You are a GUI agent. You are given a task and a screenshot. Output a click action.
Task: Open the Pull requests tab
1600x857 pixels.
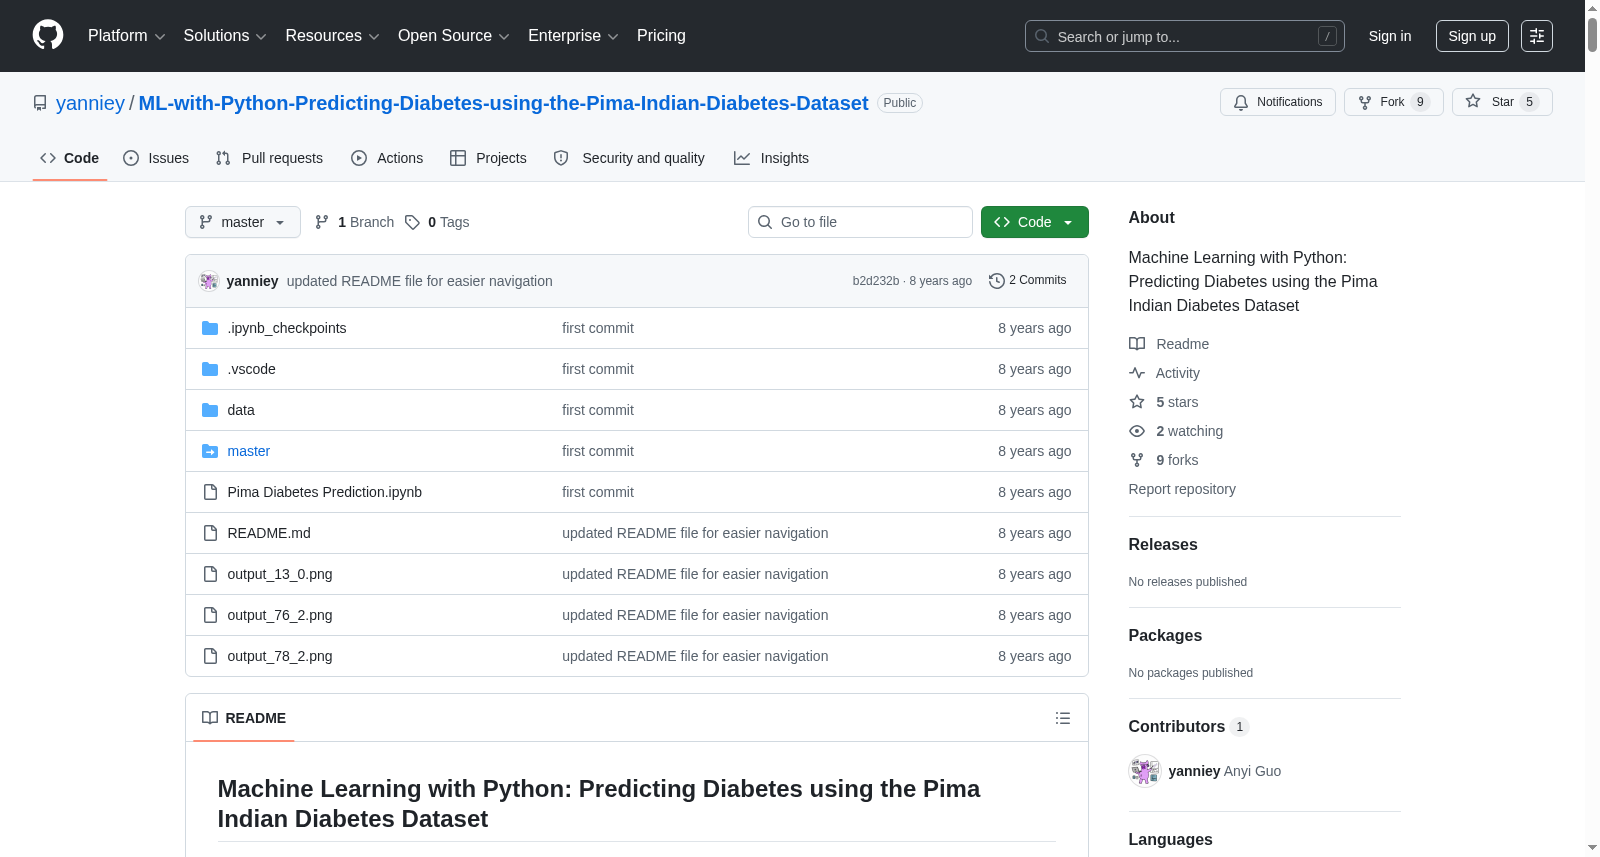tap(269, 158)
